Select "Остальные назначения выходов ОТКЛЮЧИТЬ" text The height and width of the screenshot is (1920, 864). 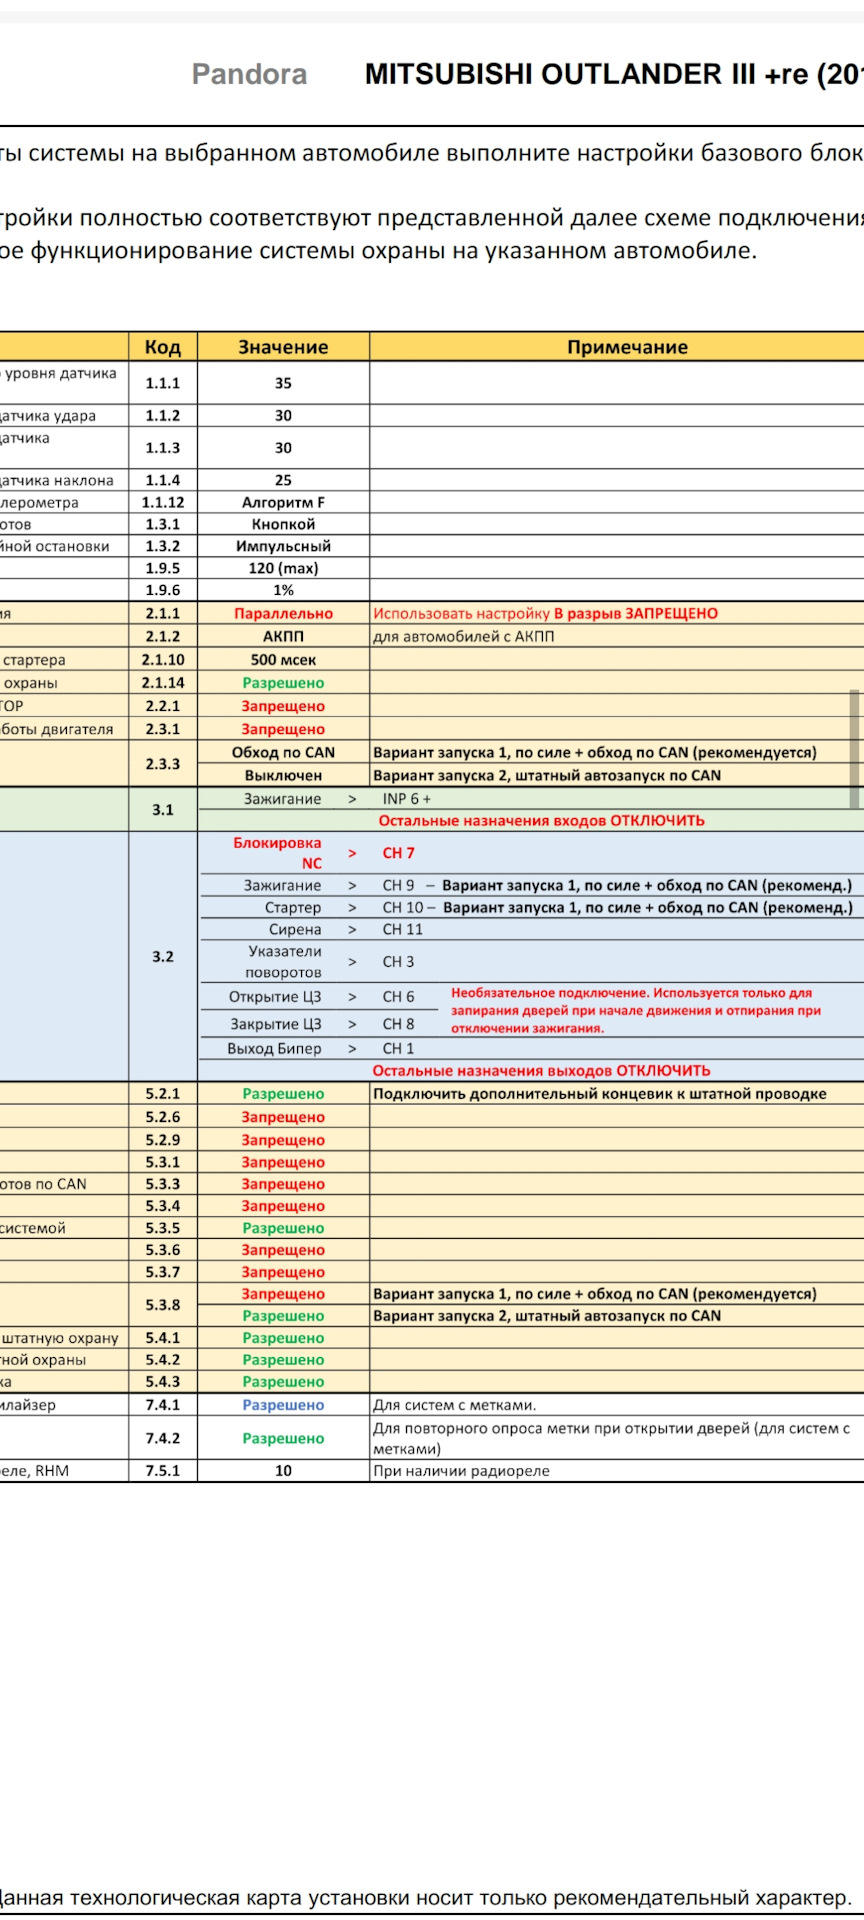tap(541, 1071)
